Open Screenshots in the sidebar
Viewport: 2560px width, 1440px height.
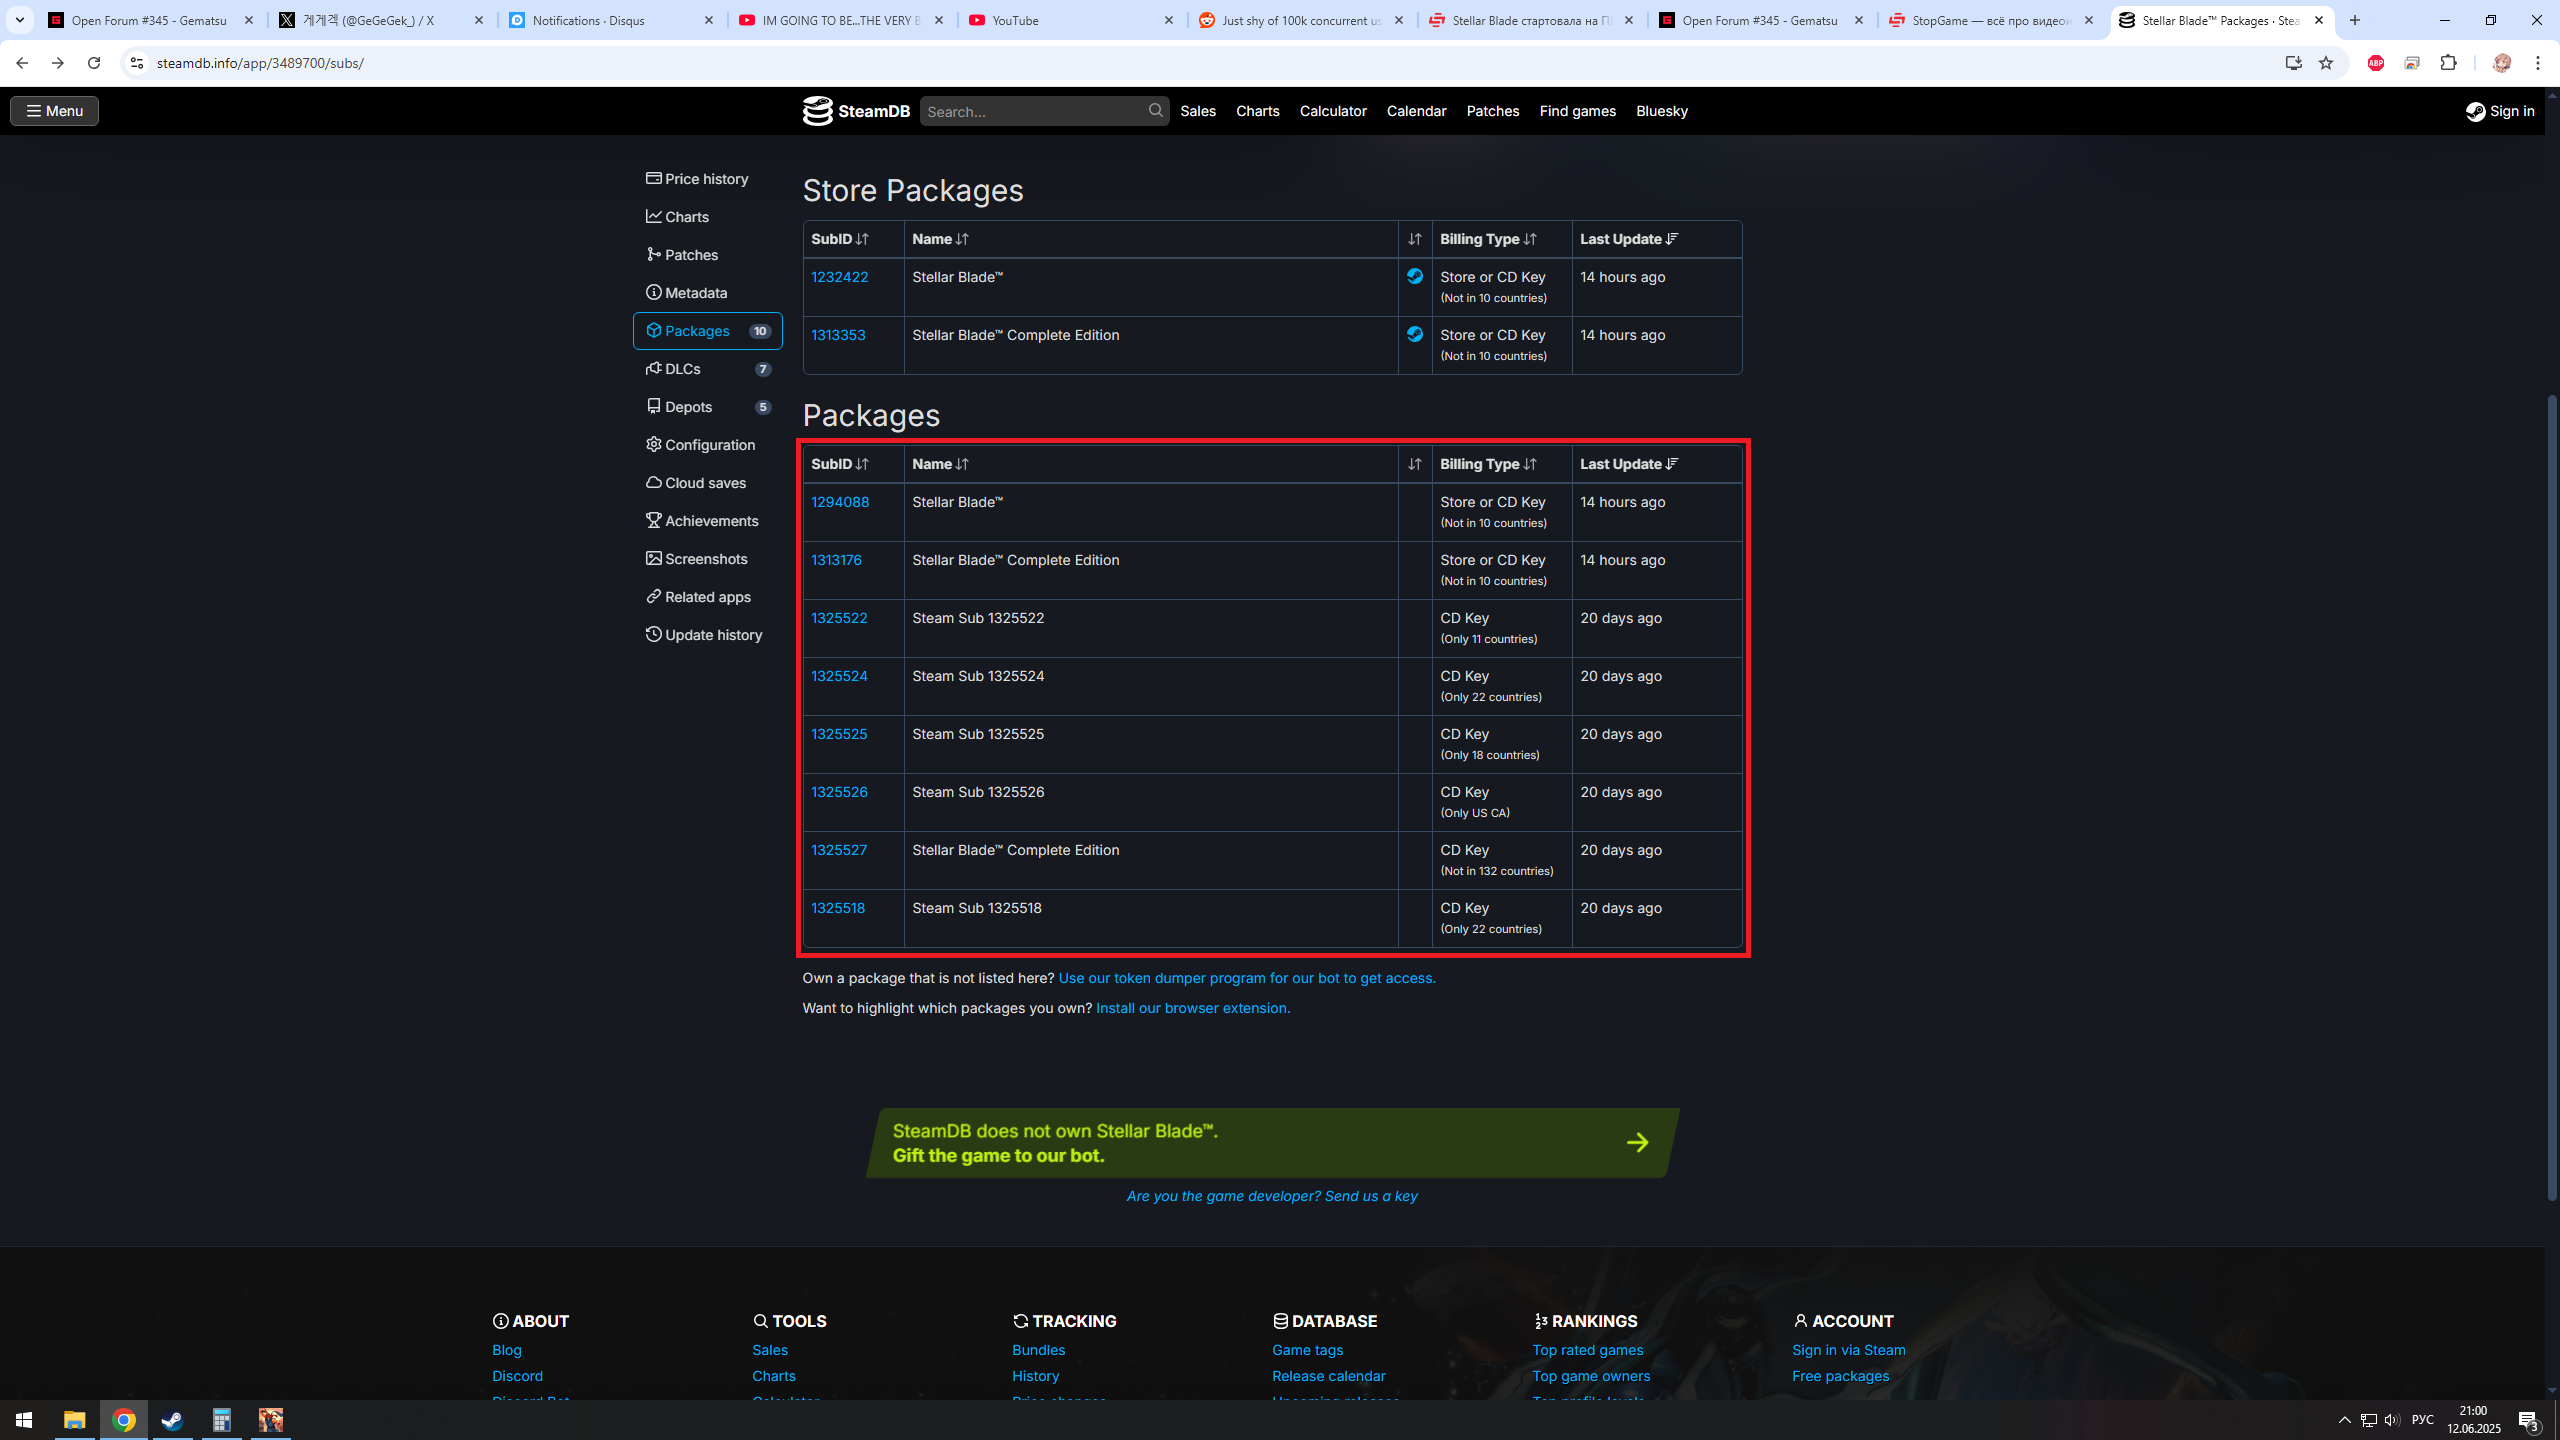(708, 559)
